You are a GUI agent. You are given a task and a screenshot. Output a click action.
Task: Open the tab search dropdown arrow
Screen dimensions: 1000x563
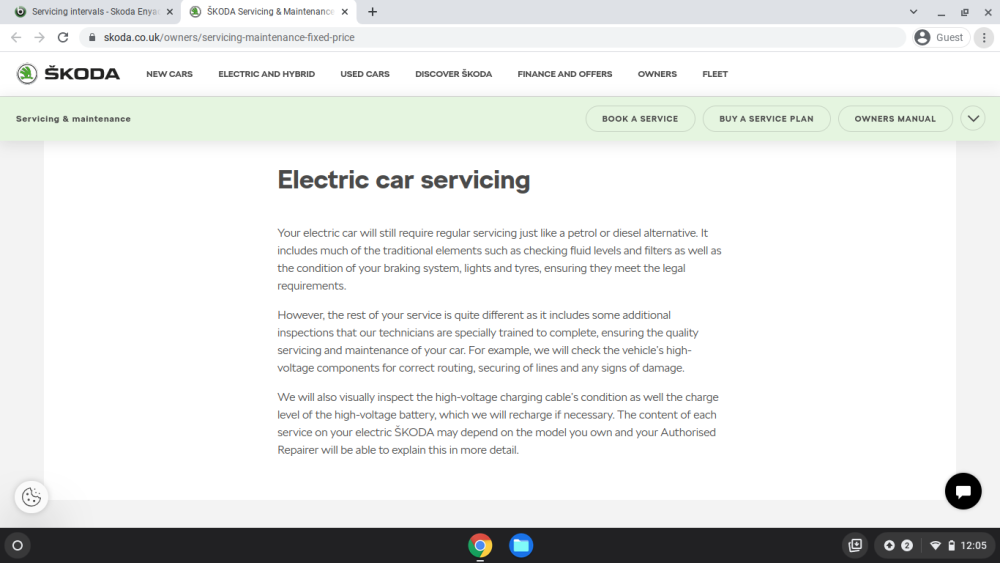point(913,11)
